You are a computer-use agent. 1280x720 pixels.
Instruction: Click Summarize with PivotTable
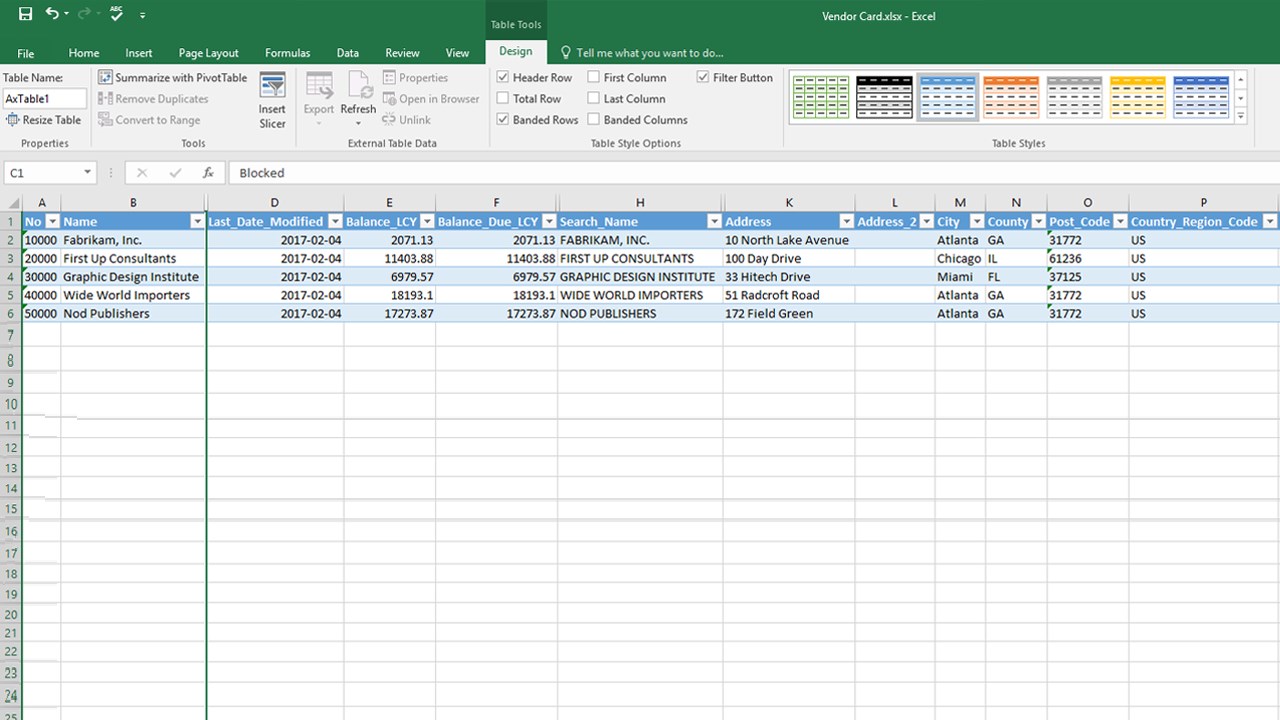click(172, 77)
